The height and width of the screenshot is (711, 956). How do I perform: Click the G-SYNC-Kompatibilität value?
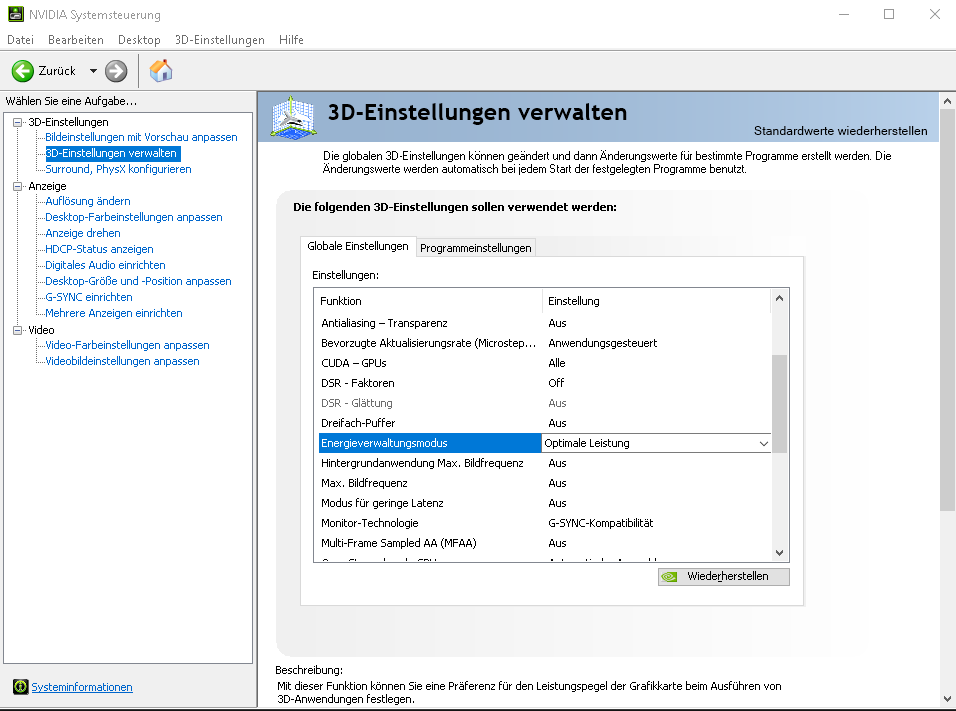pos(601,523)
